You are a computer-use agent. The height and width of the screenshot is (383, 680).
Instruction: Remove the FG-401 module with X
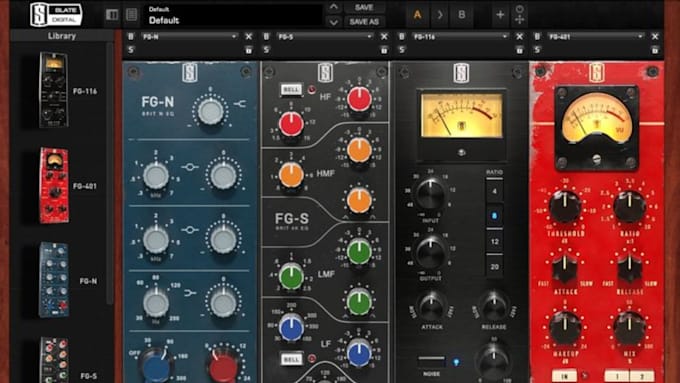pyautogui.click(x=655, y=37)
